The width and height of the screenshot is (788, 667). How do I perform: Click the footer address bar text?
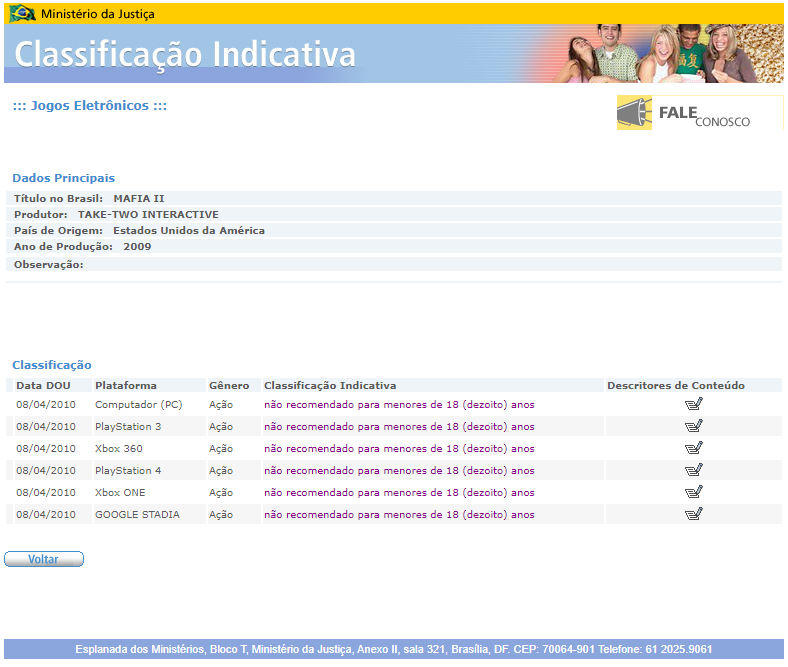393,649
